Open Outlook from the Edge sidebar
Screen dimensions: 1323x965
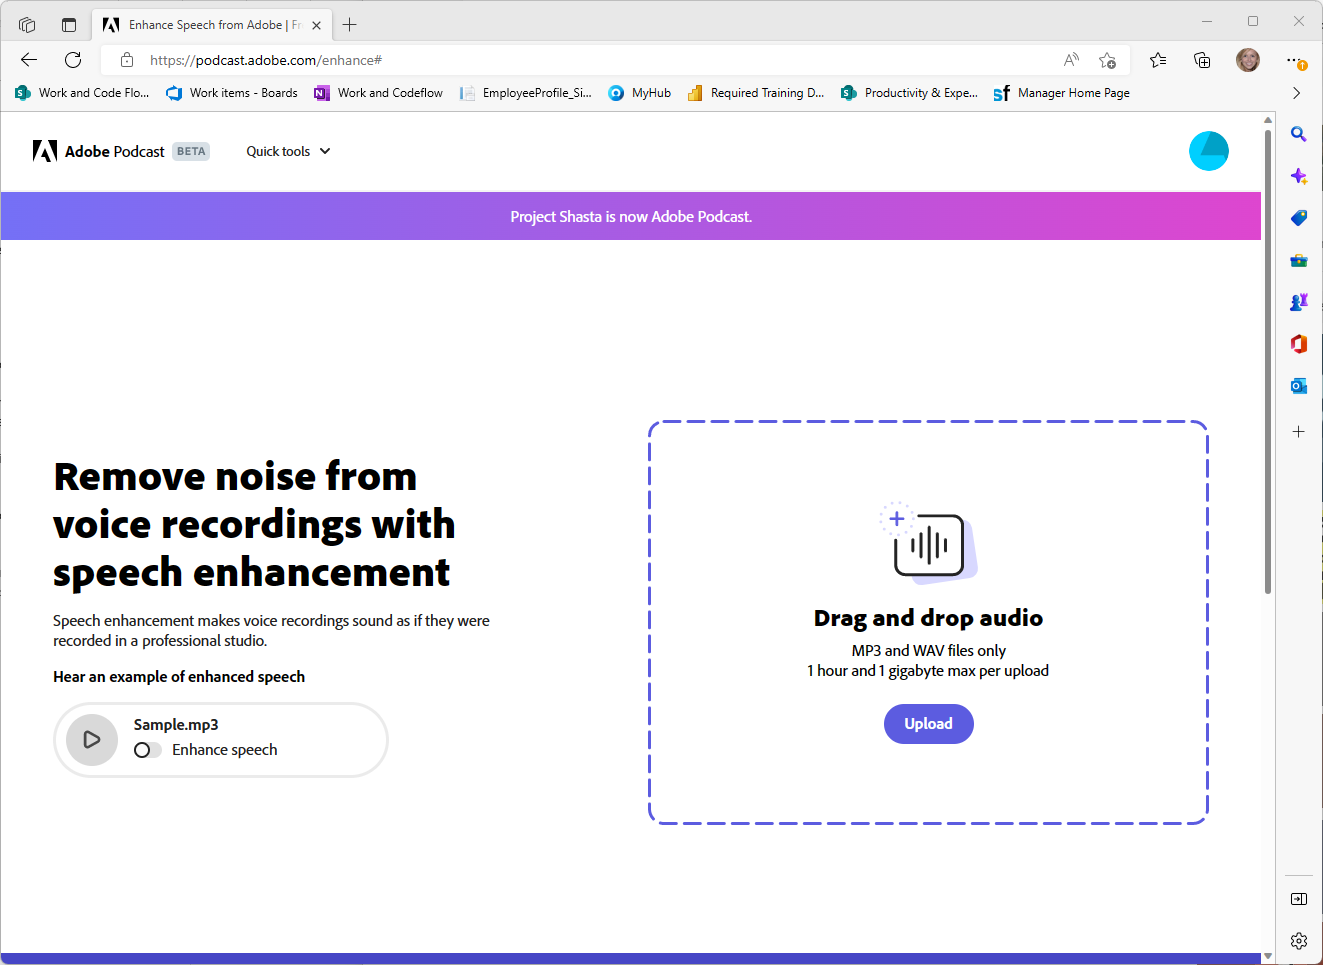[x=1298, y=386]
